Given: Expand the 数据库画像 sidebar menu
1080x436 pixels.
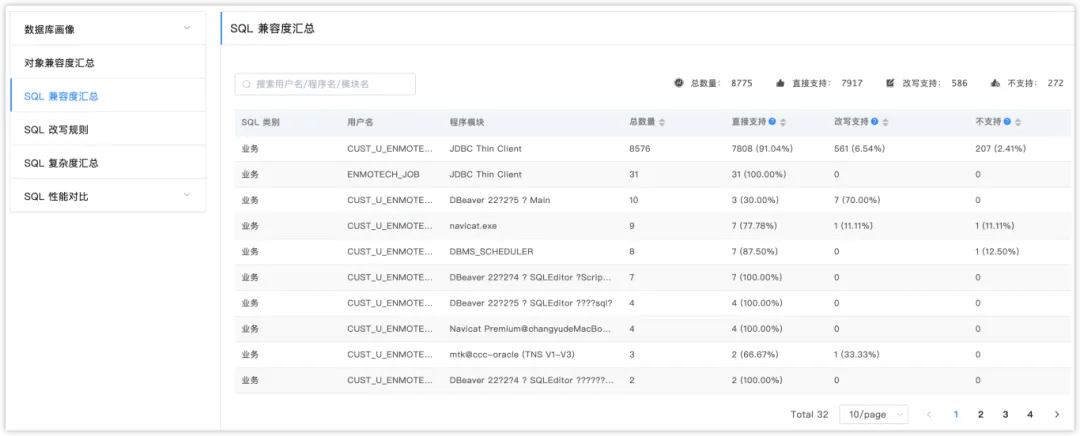Looking at the screenshot, I should [x=186, y=29].
